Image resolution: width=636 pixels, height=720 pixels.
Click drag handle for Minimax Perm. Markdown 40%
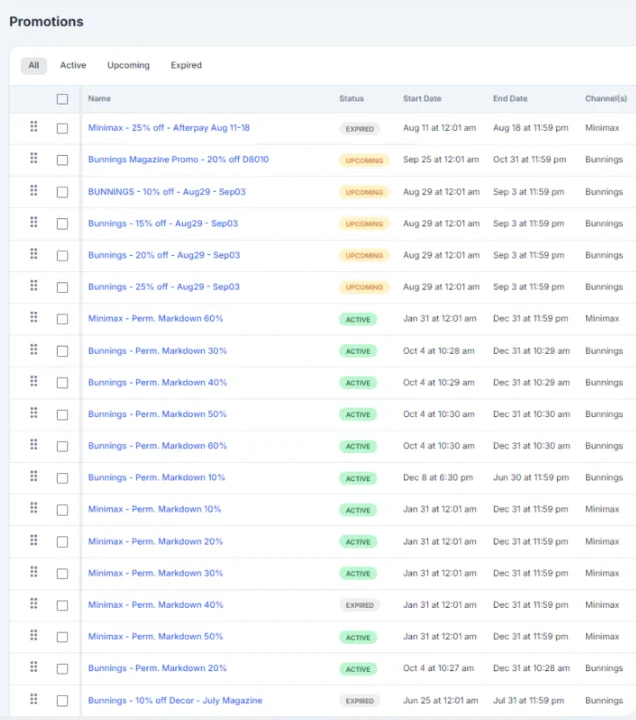[x=34, y=603]
